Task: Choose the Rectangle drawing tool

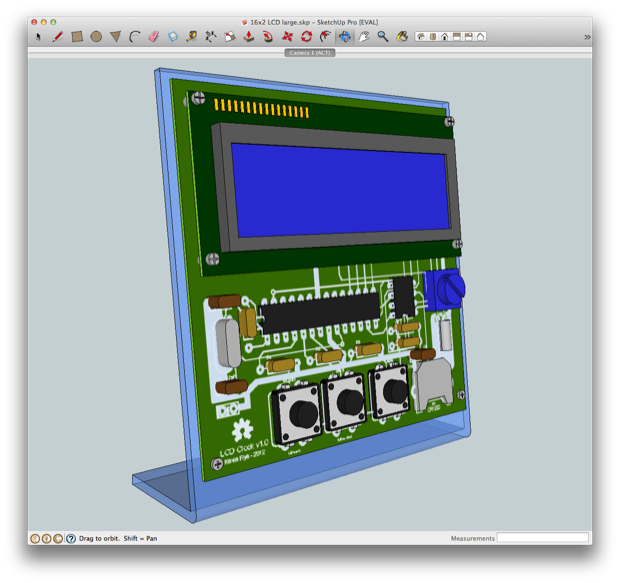Action: pyautogui.click(x=77, y=37)
